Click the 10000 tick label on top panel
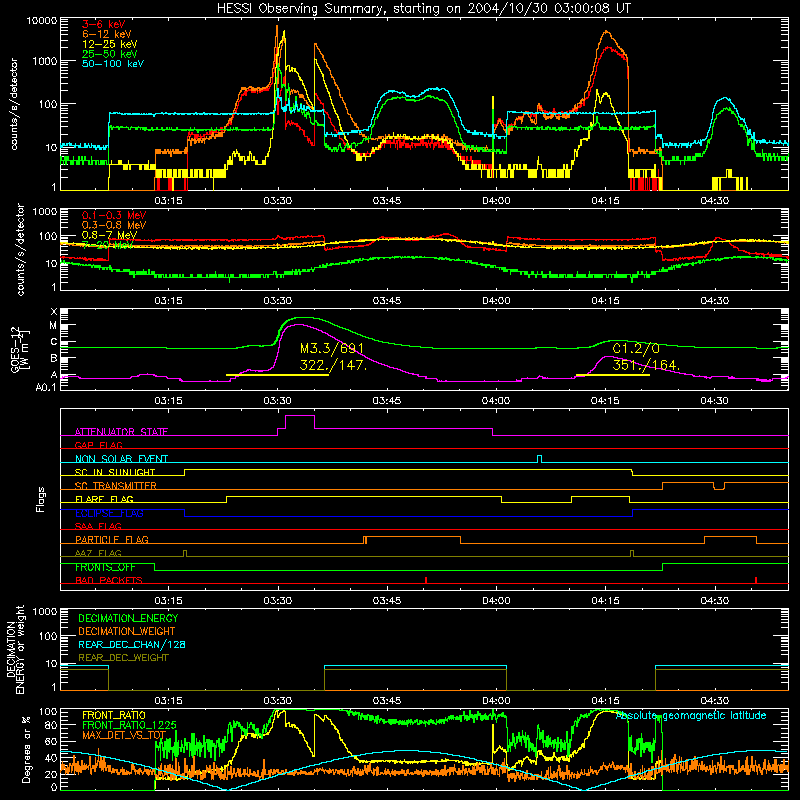The image size is (800, 800). [41, 21]
